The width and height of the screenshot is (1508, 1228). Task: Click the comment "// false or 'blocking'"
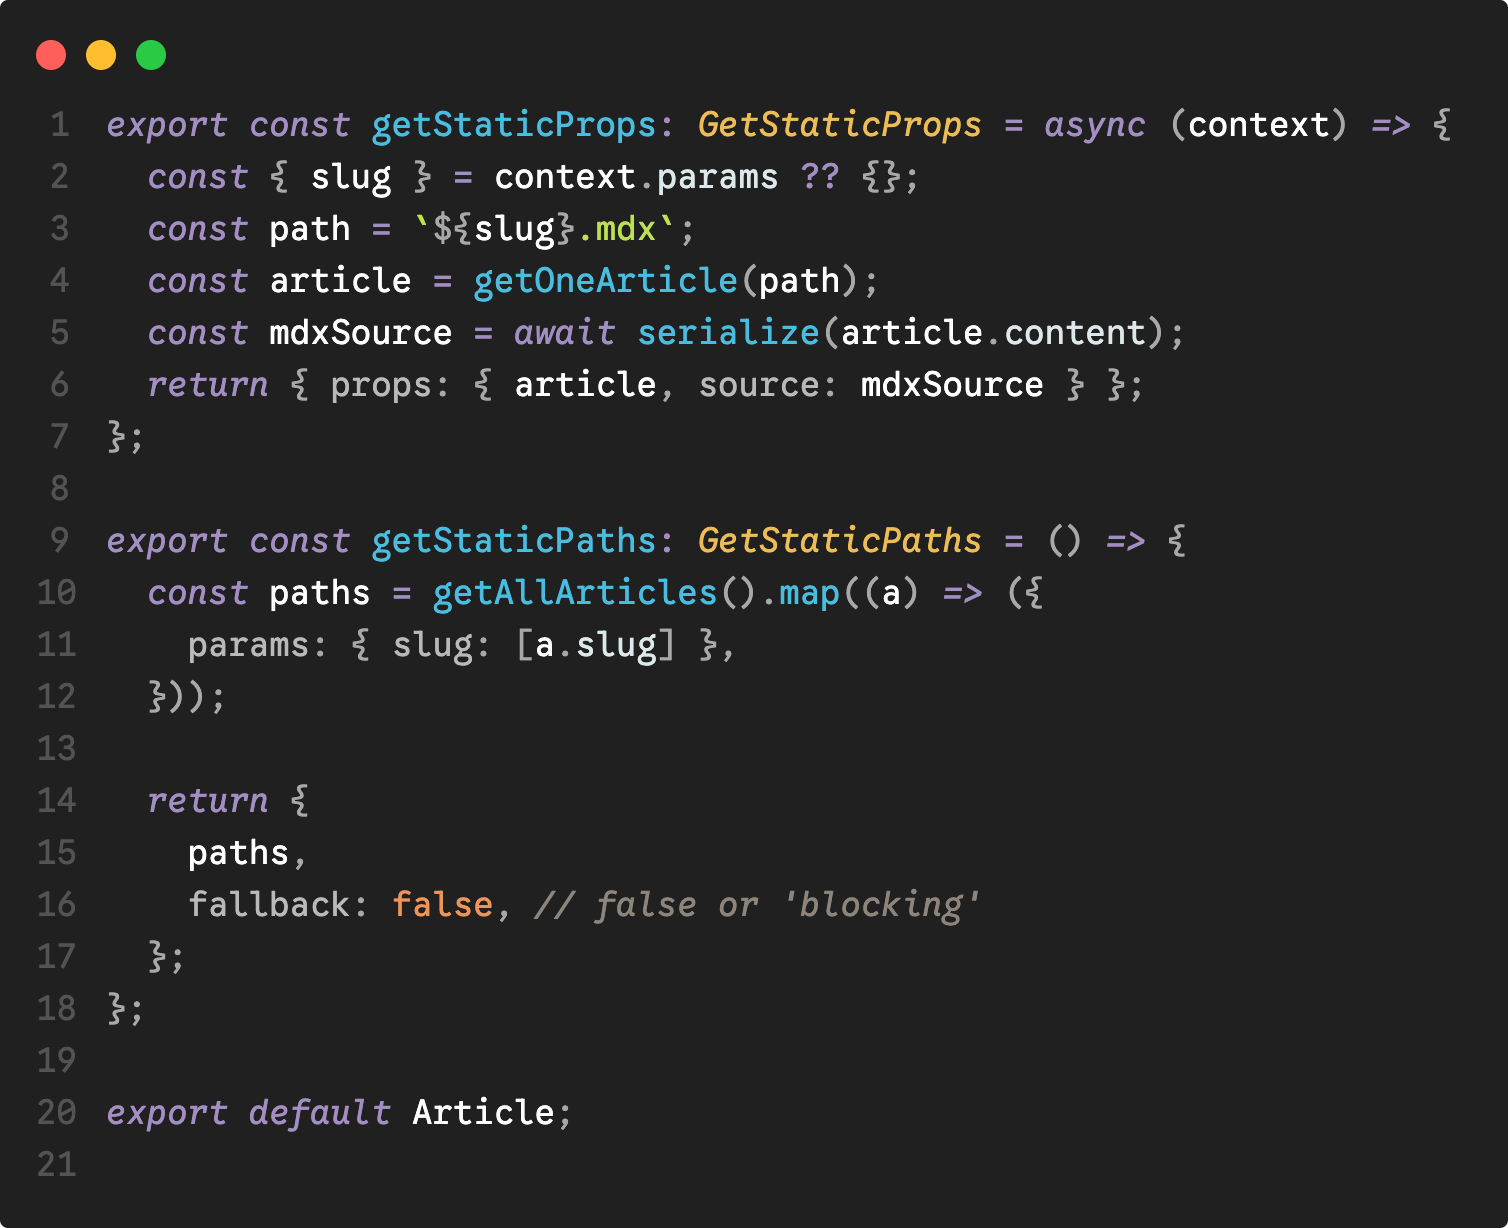pos(758,905)
